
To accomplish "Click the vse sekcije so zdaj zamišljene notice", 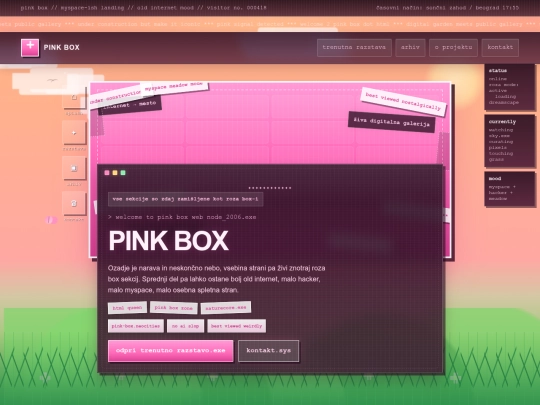I will [x=186, y=199].
